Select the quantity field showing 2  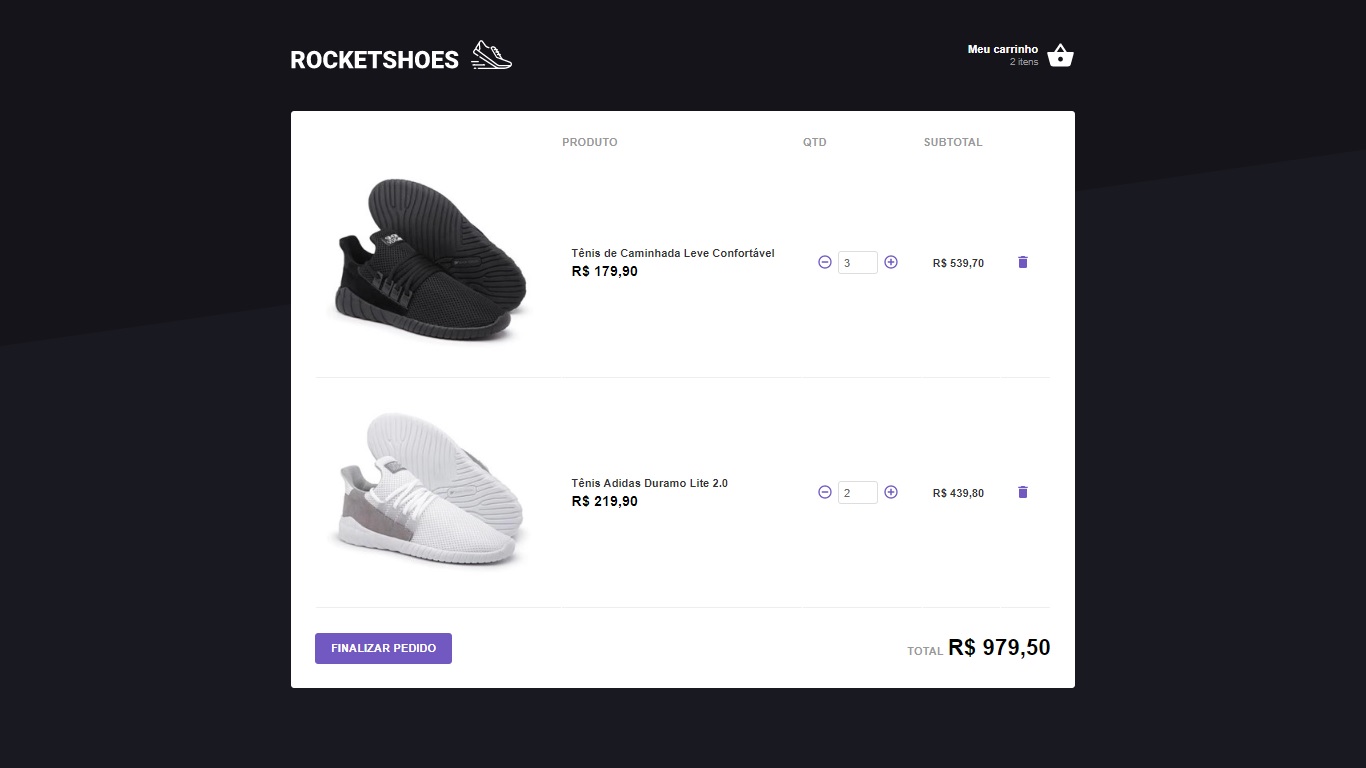(857, 492)
